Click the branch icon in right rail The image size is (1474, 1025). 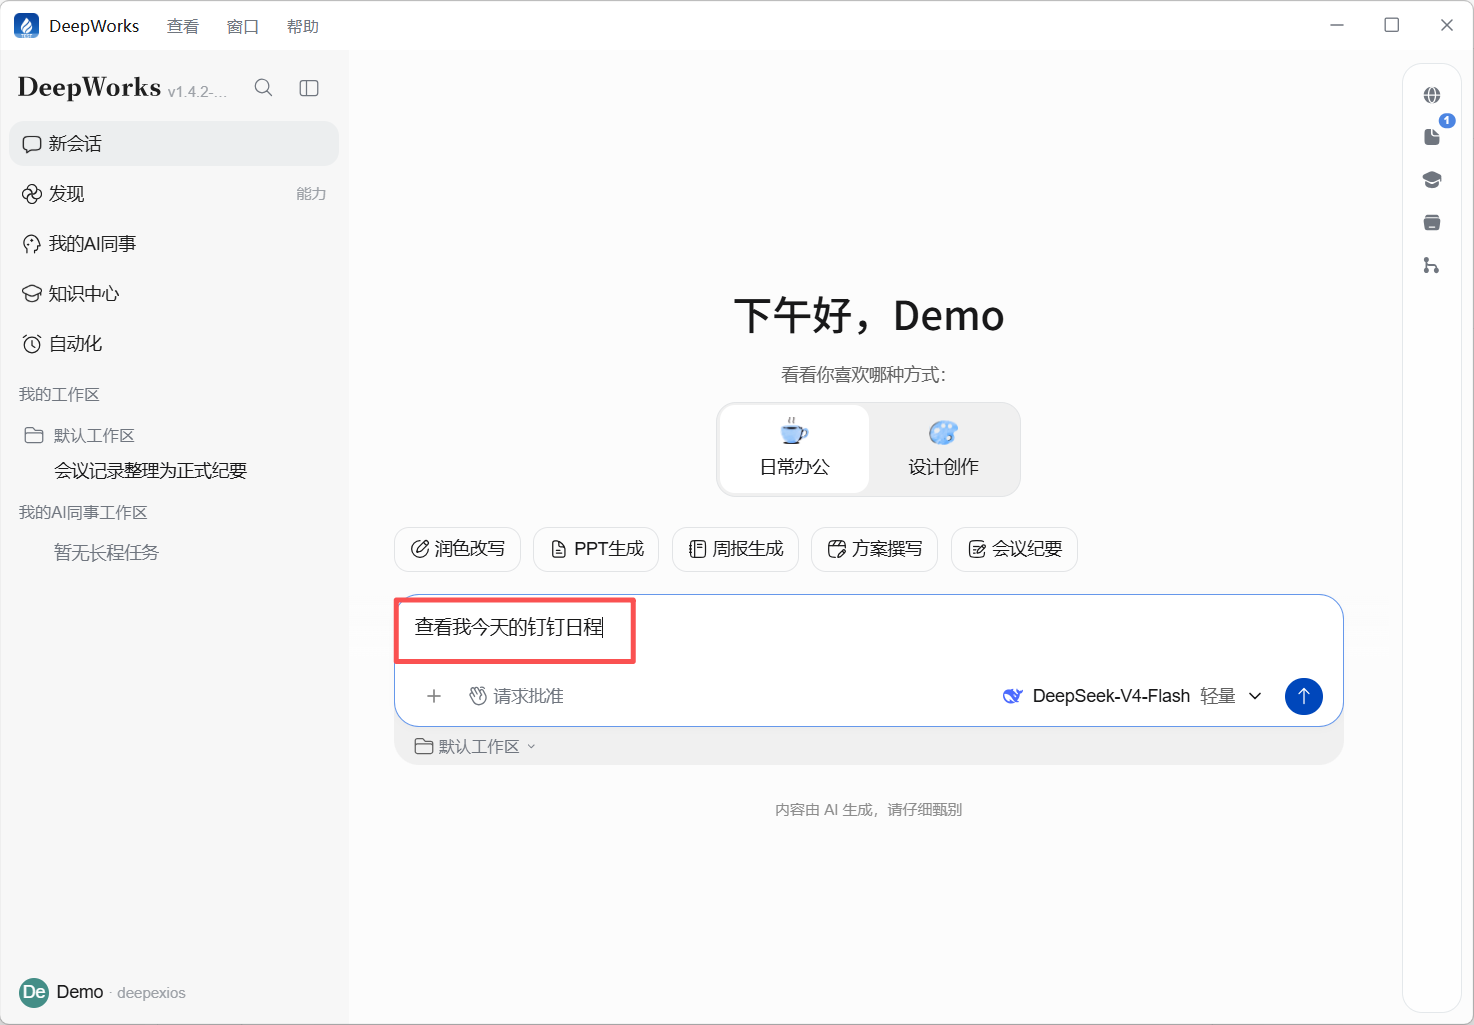coord(1431,265)
